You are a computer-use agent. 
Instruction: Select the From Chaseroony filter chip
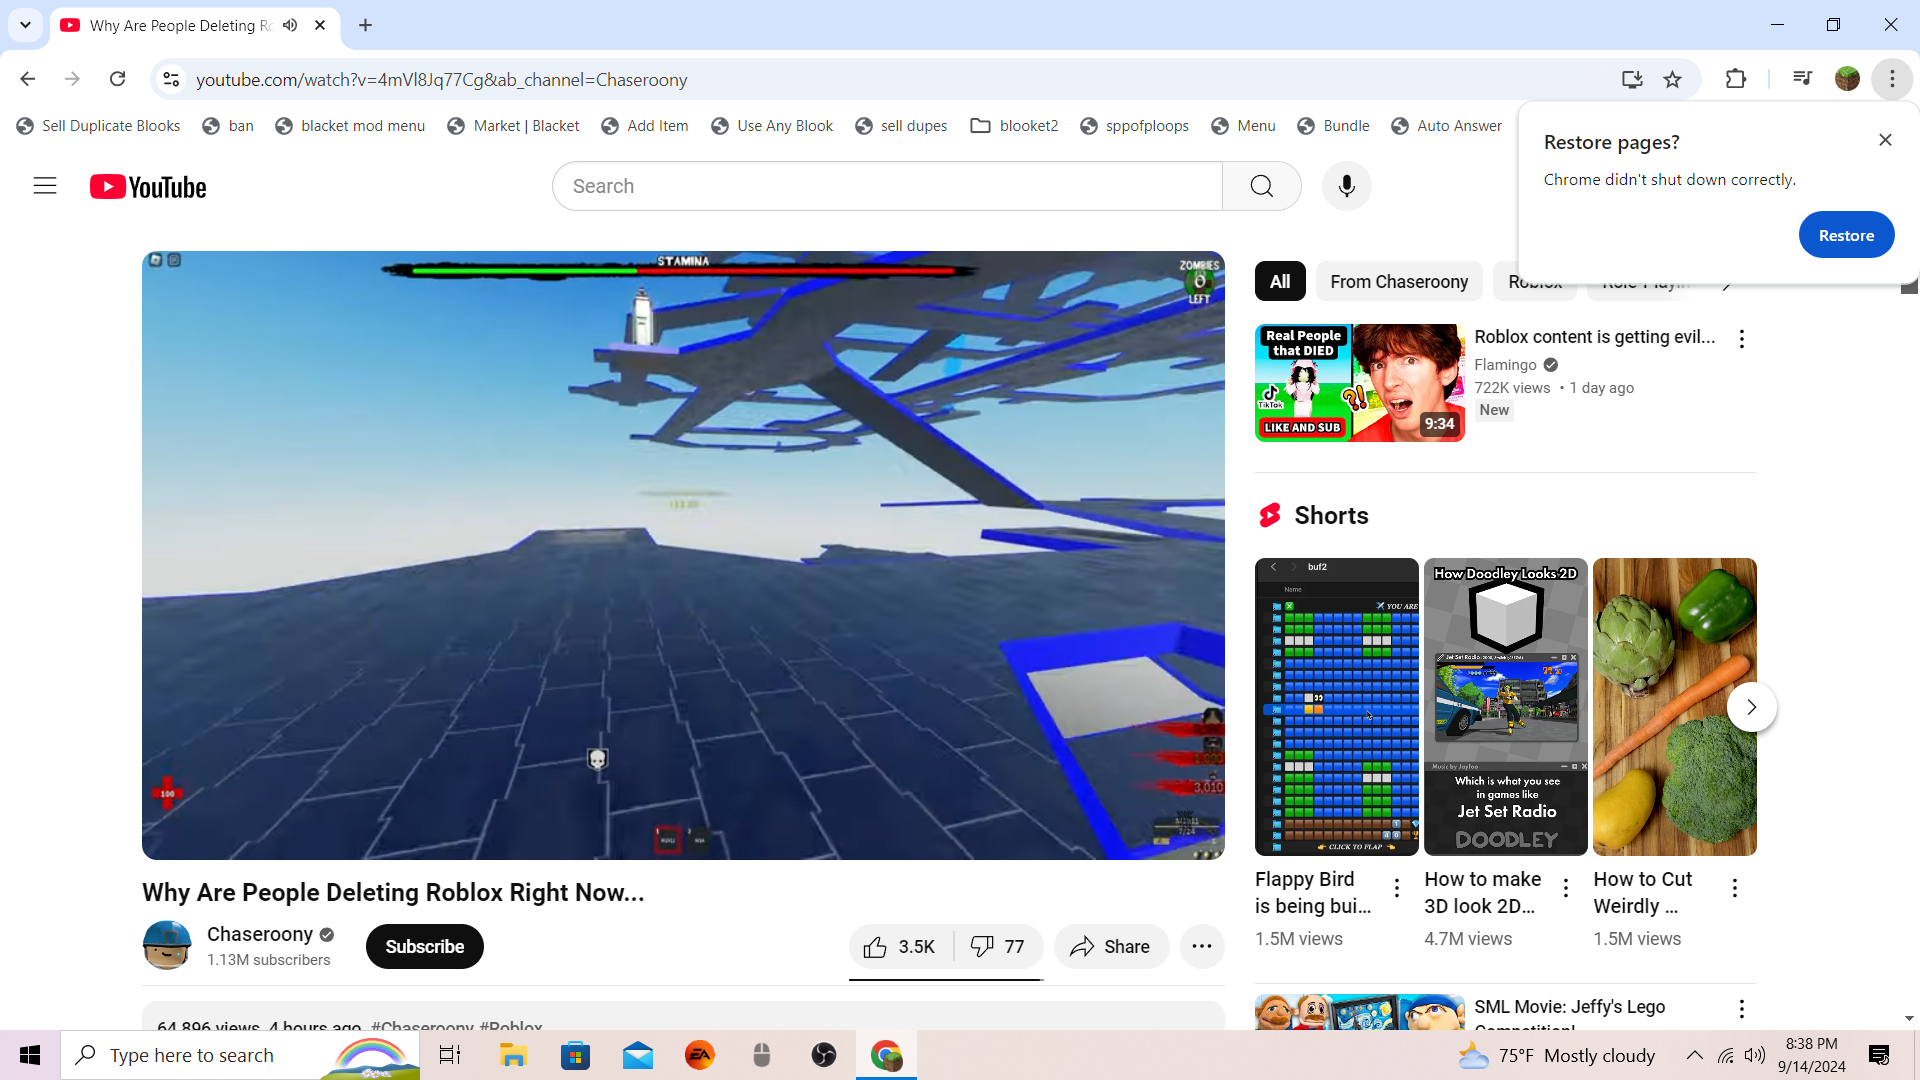tap(1398, 282)
